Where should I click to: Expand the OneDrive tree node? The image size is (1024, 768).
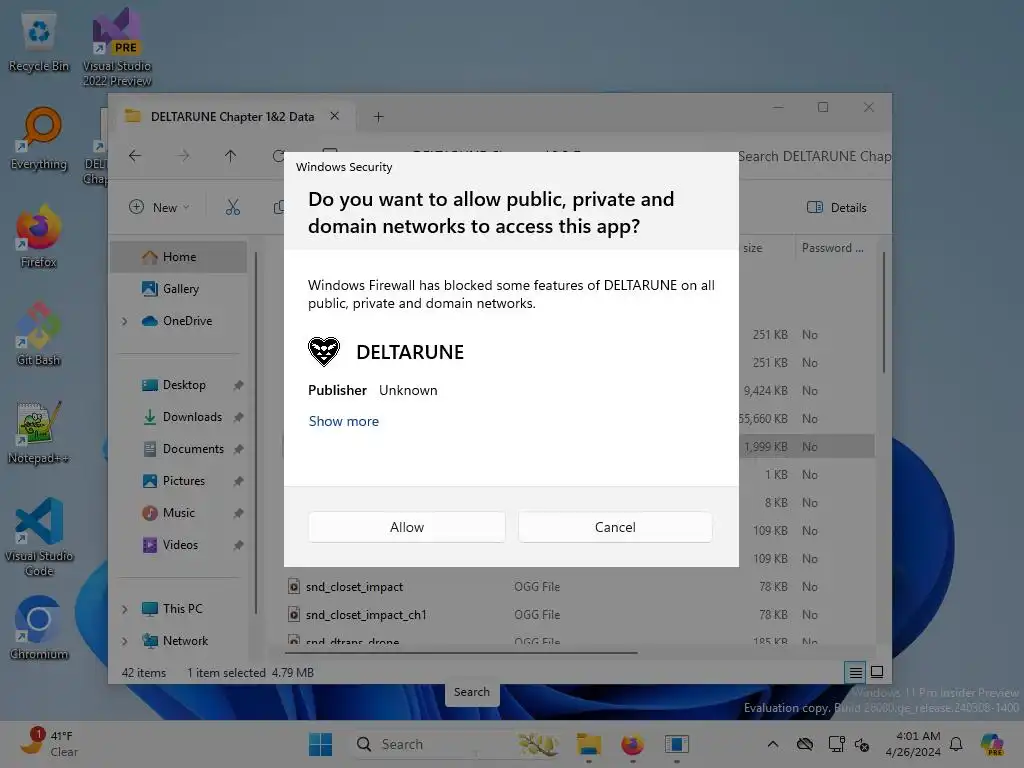pos(124,321)
